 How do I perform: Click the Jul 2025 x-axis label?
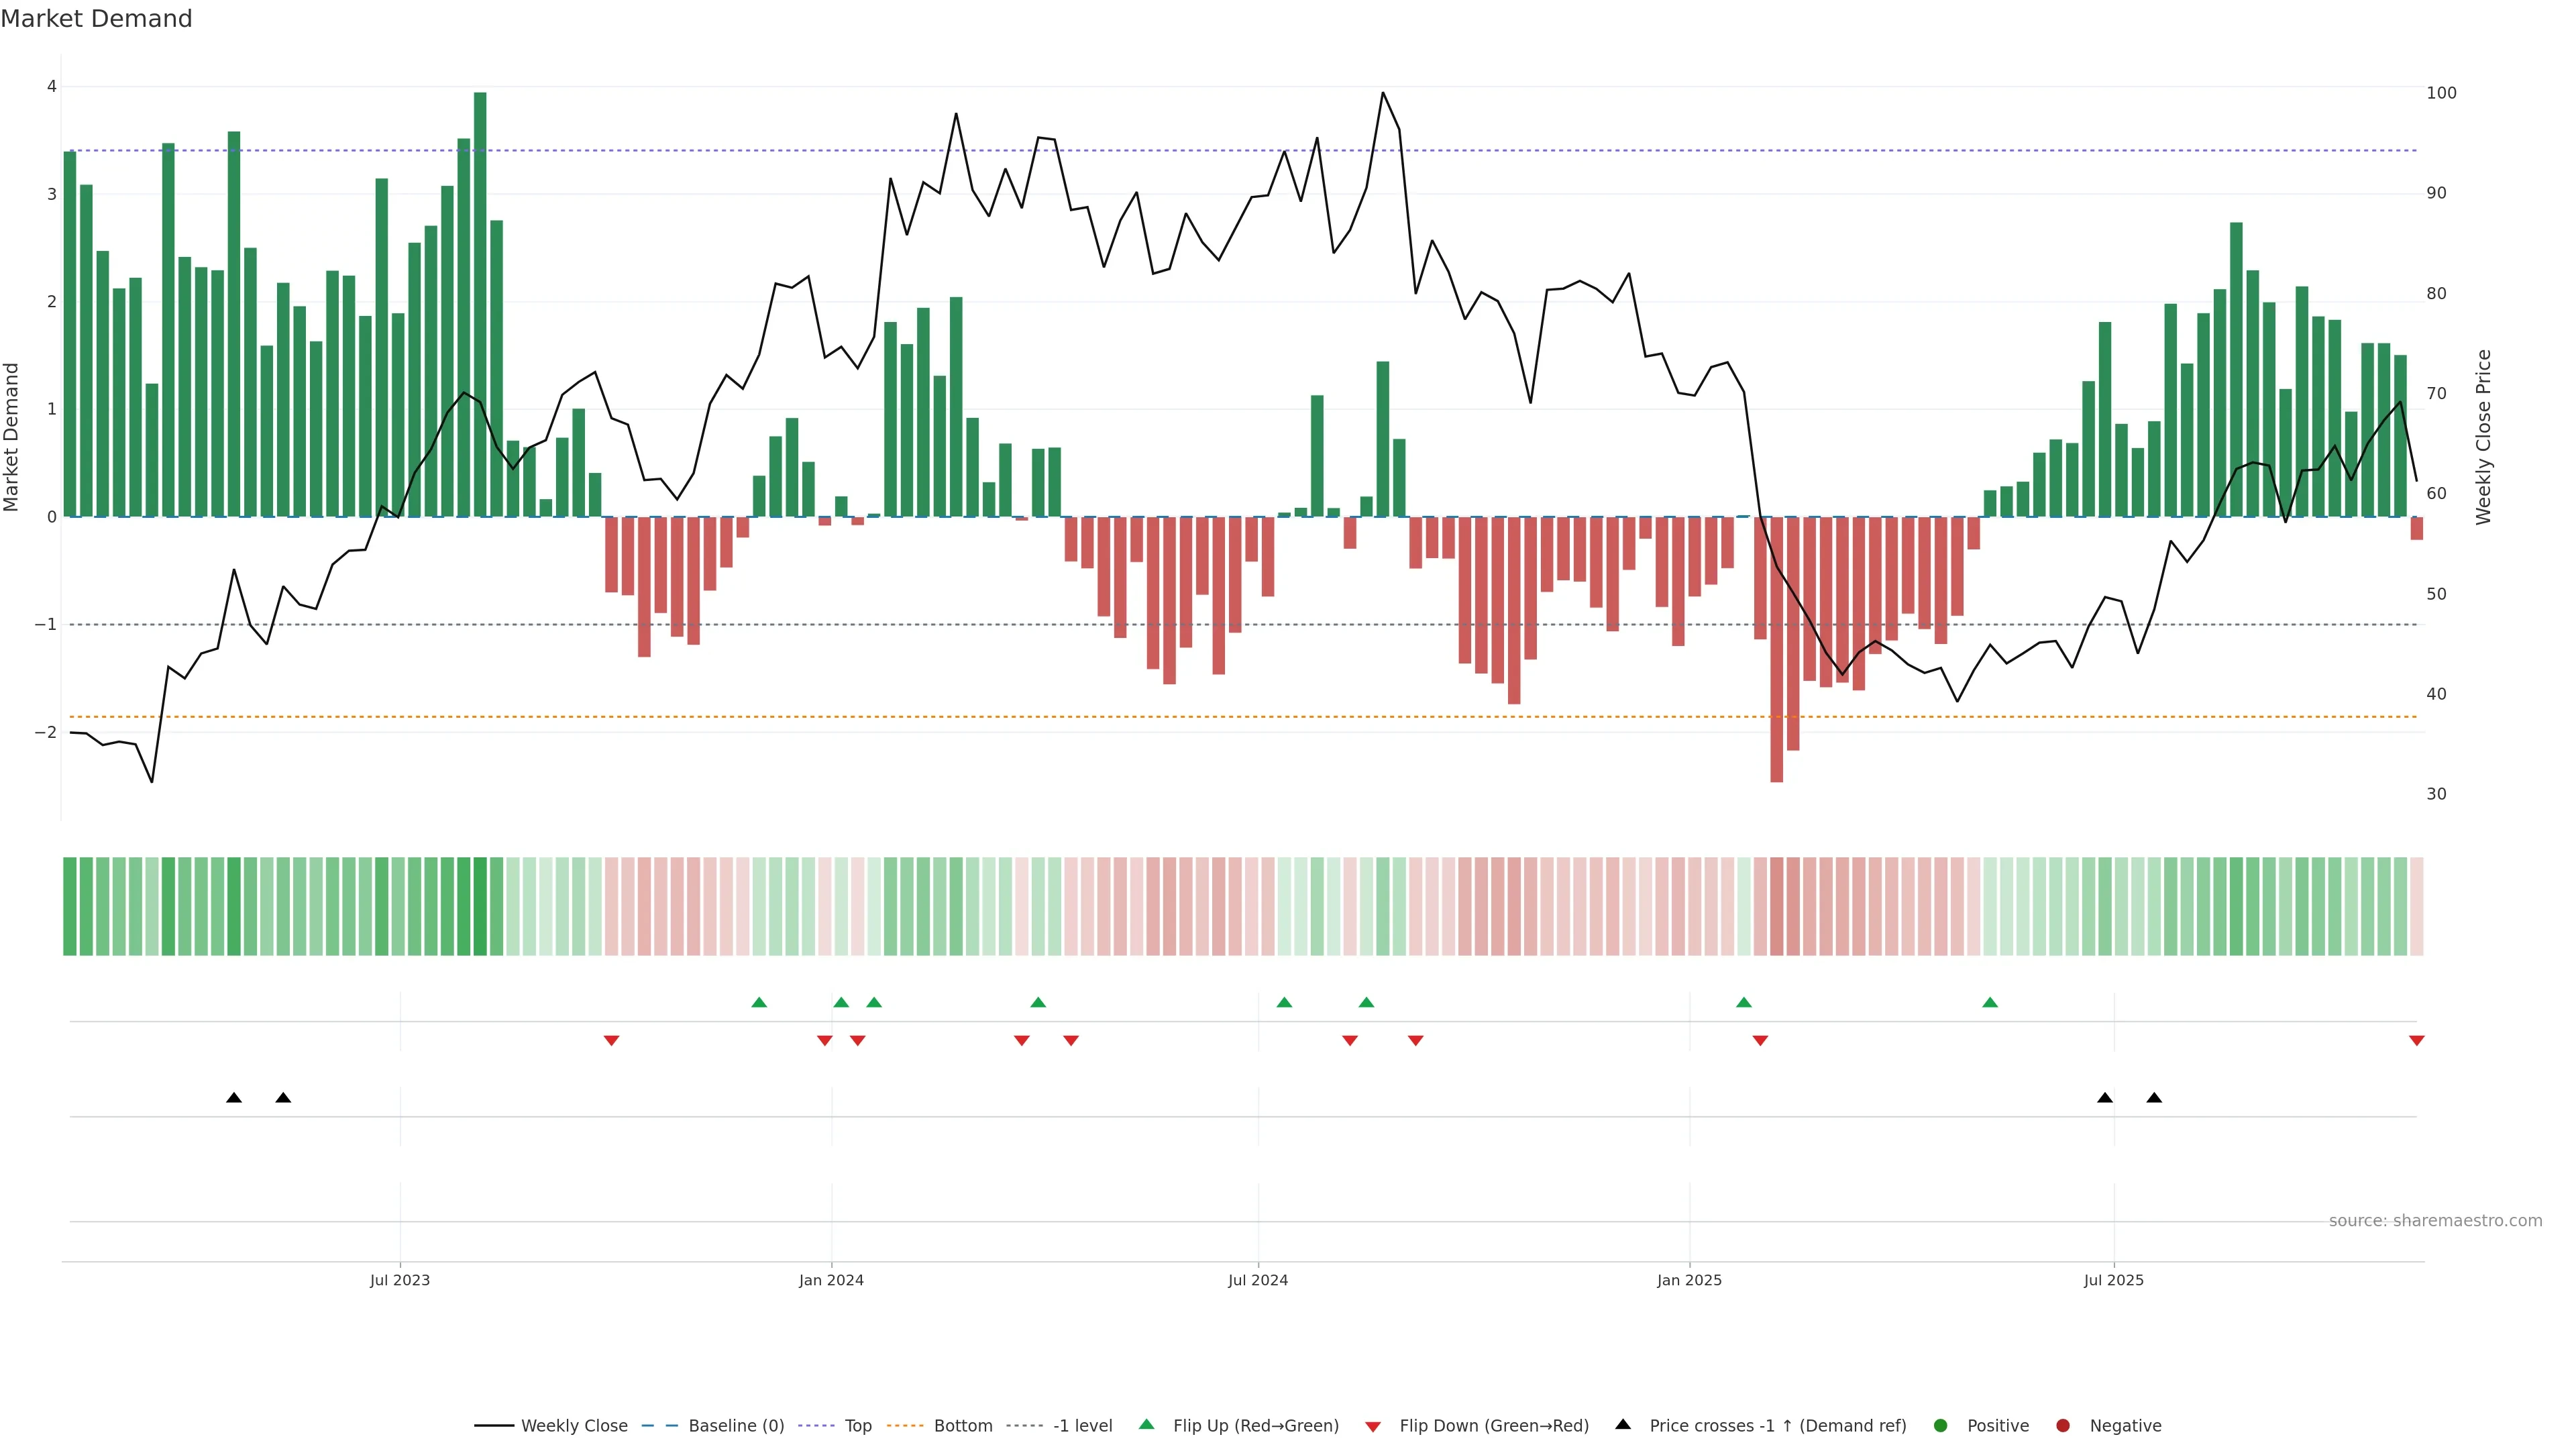(x=2113, y=1280)
